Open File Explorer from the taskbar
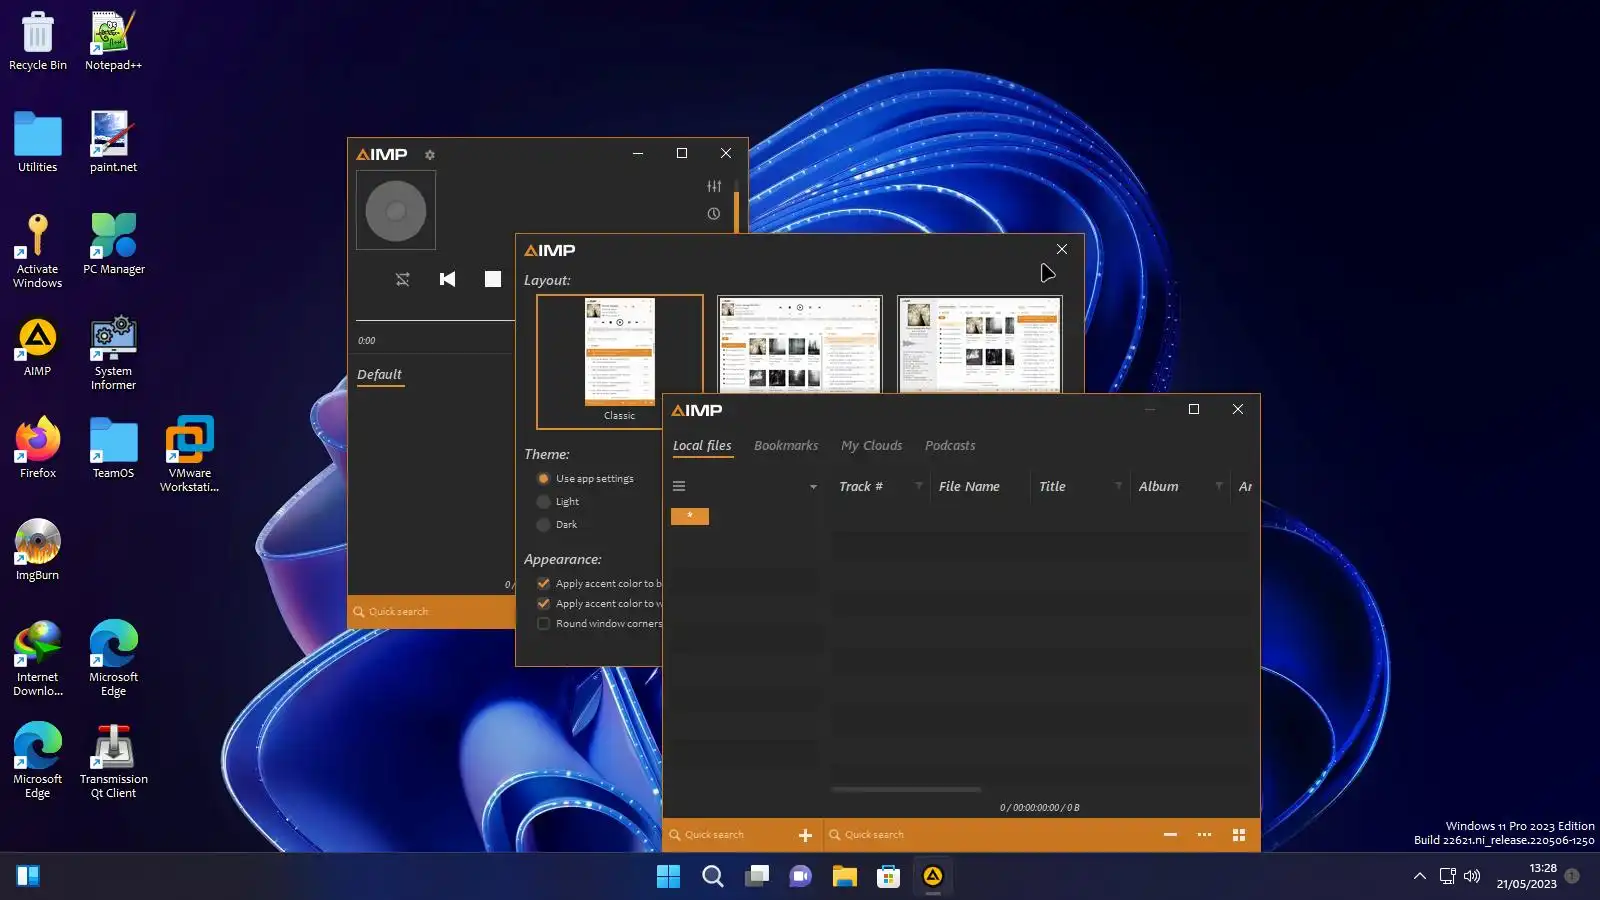Screen dimensions: 1600x900 (845, 877)
